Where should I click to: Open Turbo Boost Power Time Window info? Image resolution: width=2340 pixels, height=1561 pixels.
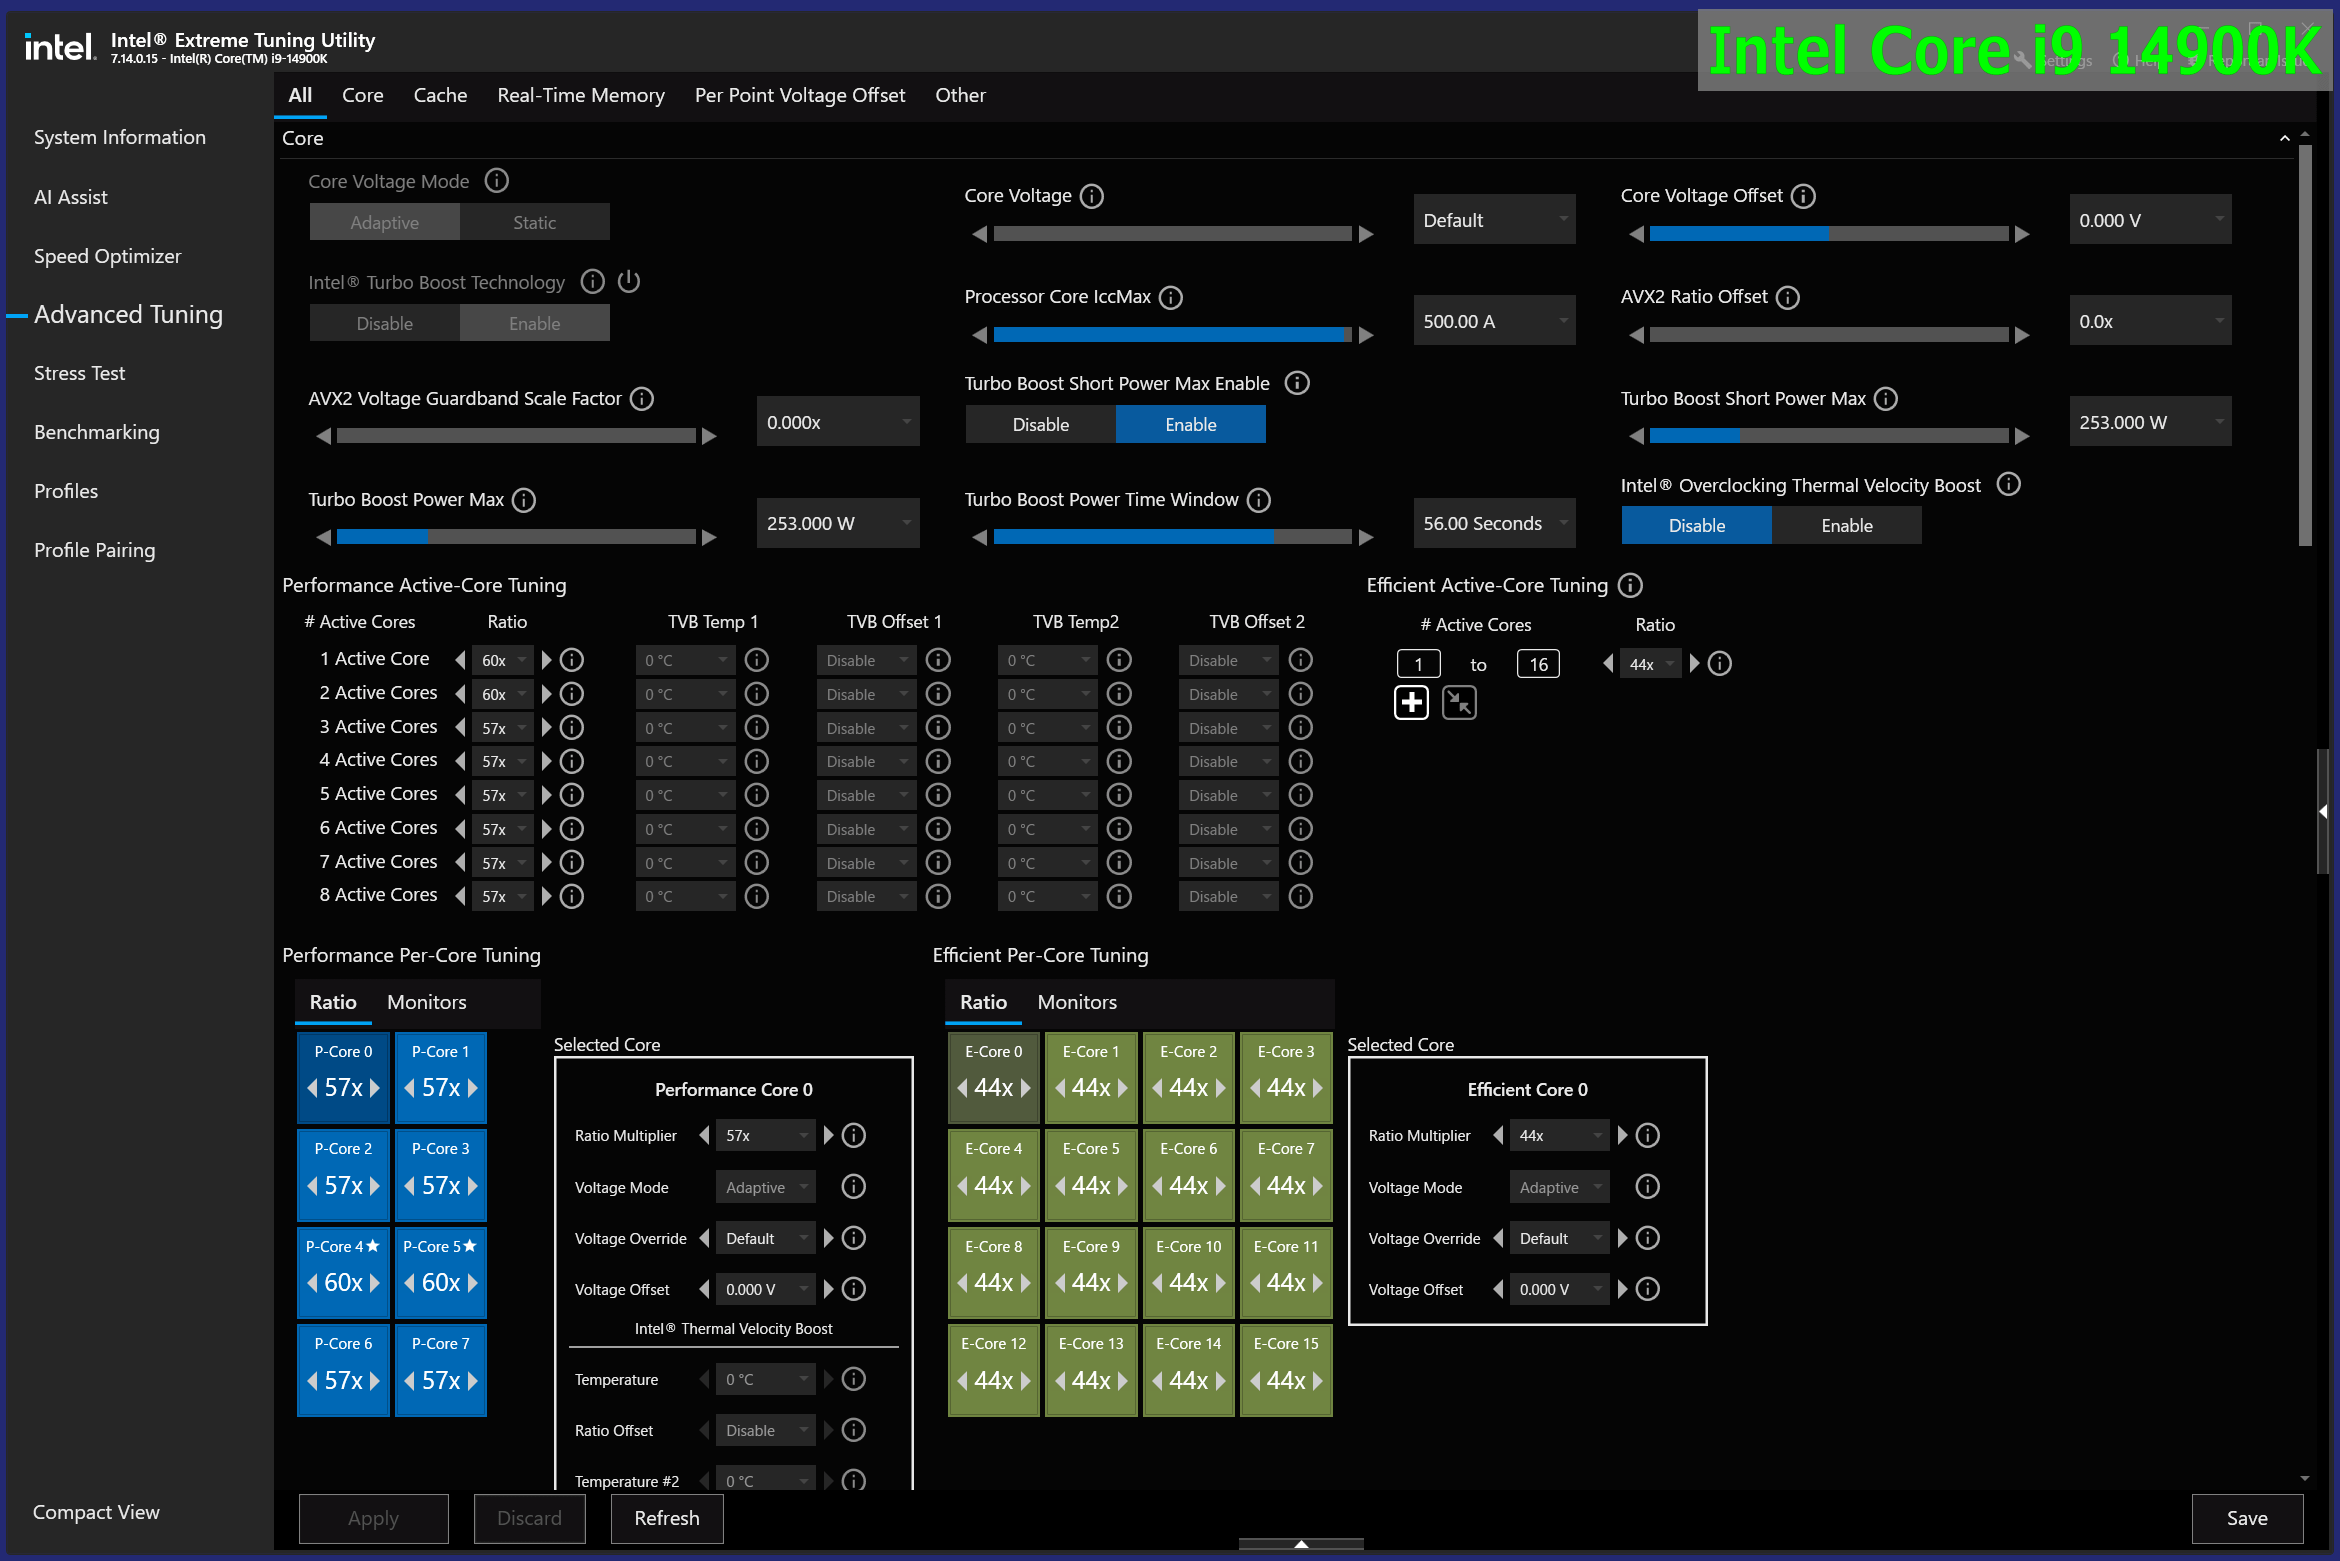point(1259,500)
